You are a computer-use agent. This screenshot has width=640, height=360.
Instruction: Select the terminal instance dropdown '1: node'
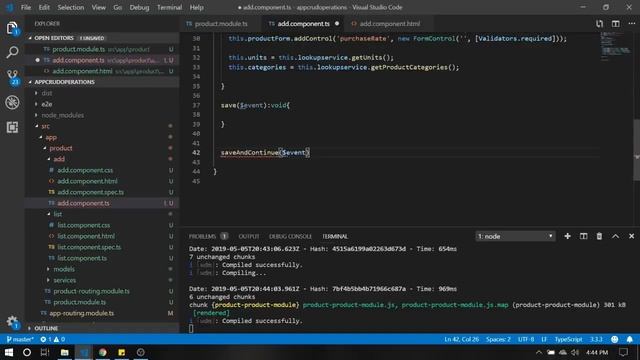[515, 236]
